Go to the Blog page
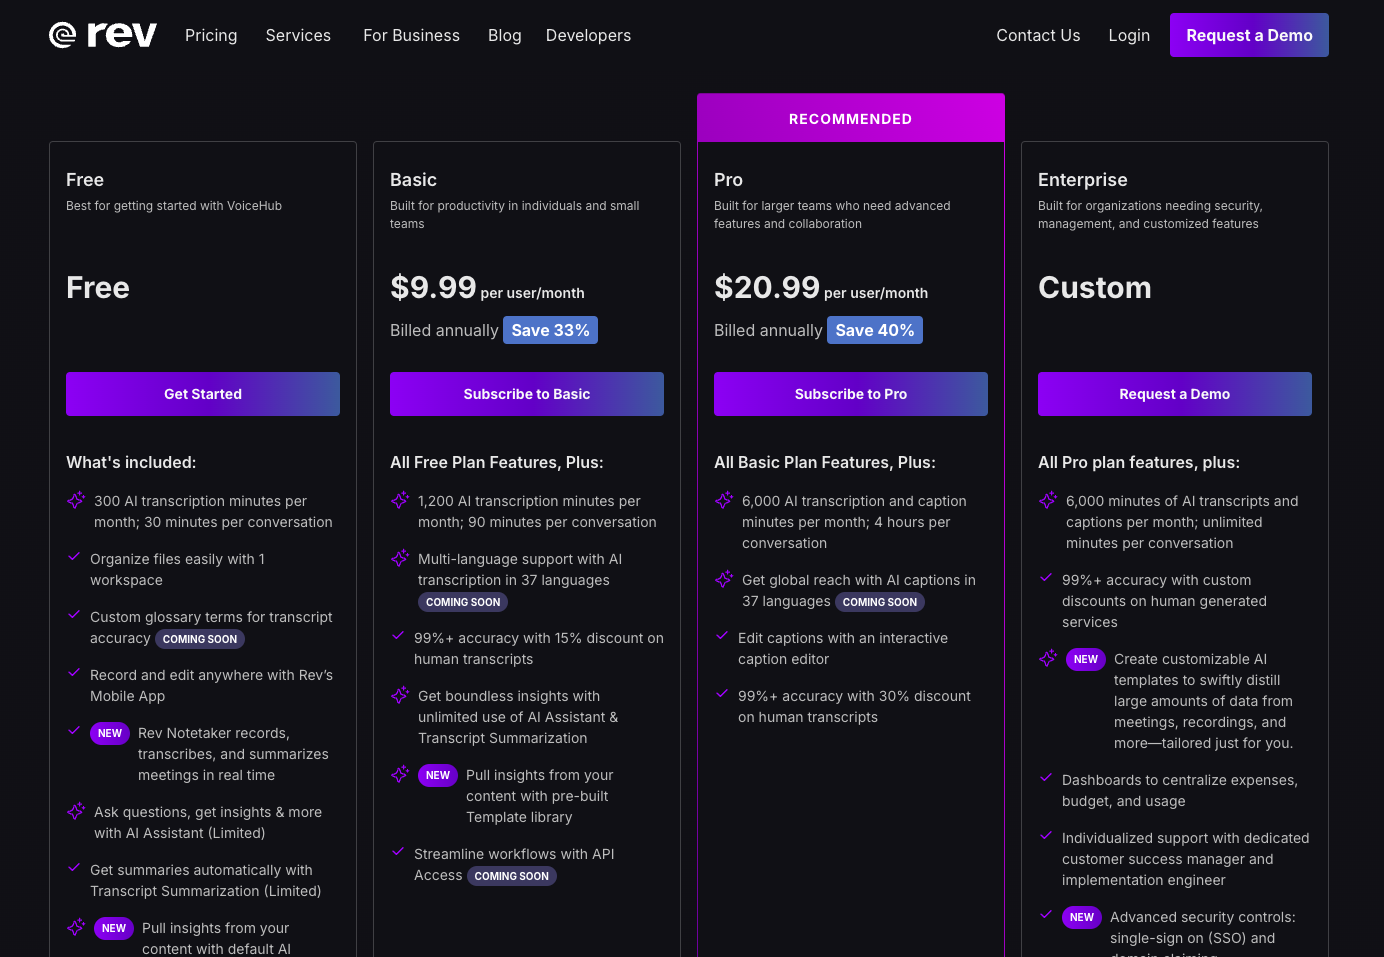 click(505, 35)
